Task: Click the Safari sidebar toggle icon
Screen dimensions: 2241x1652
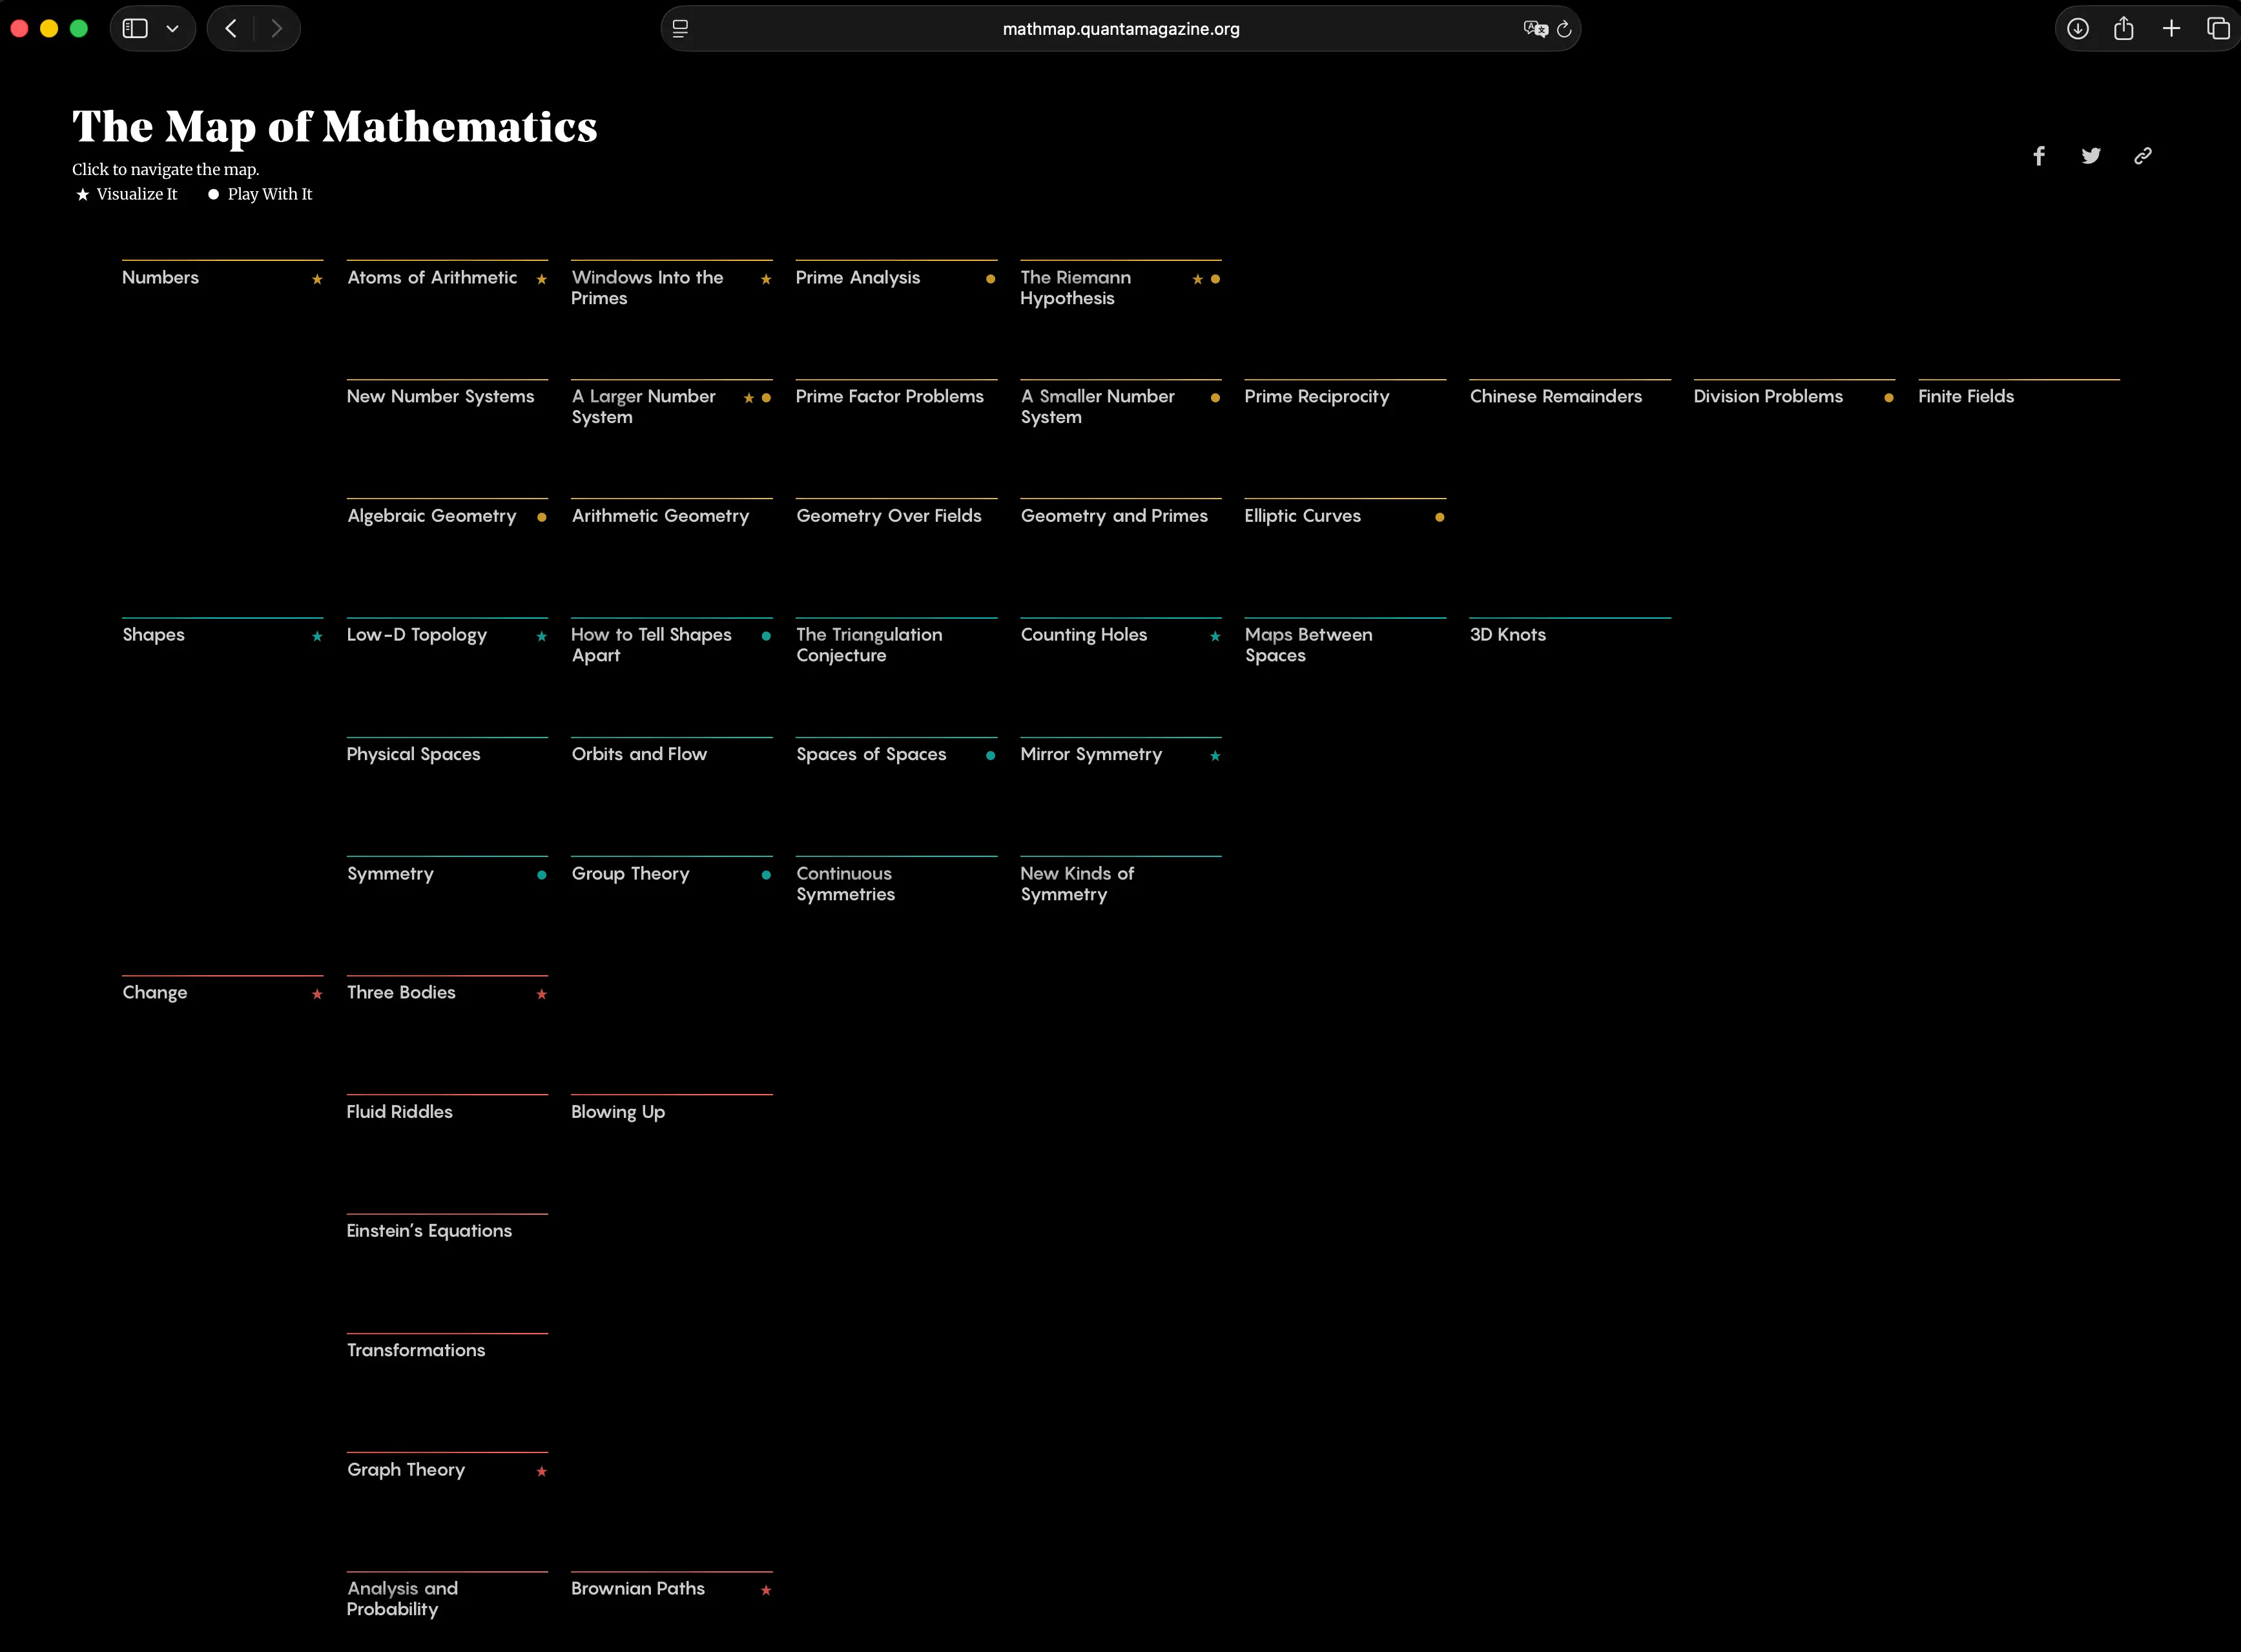Action: 135,29
